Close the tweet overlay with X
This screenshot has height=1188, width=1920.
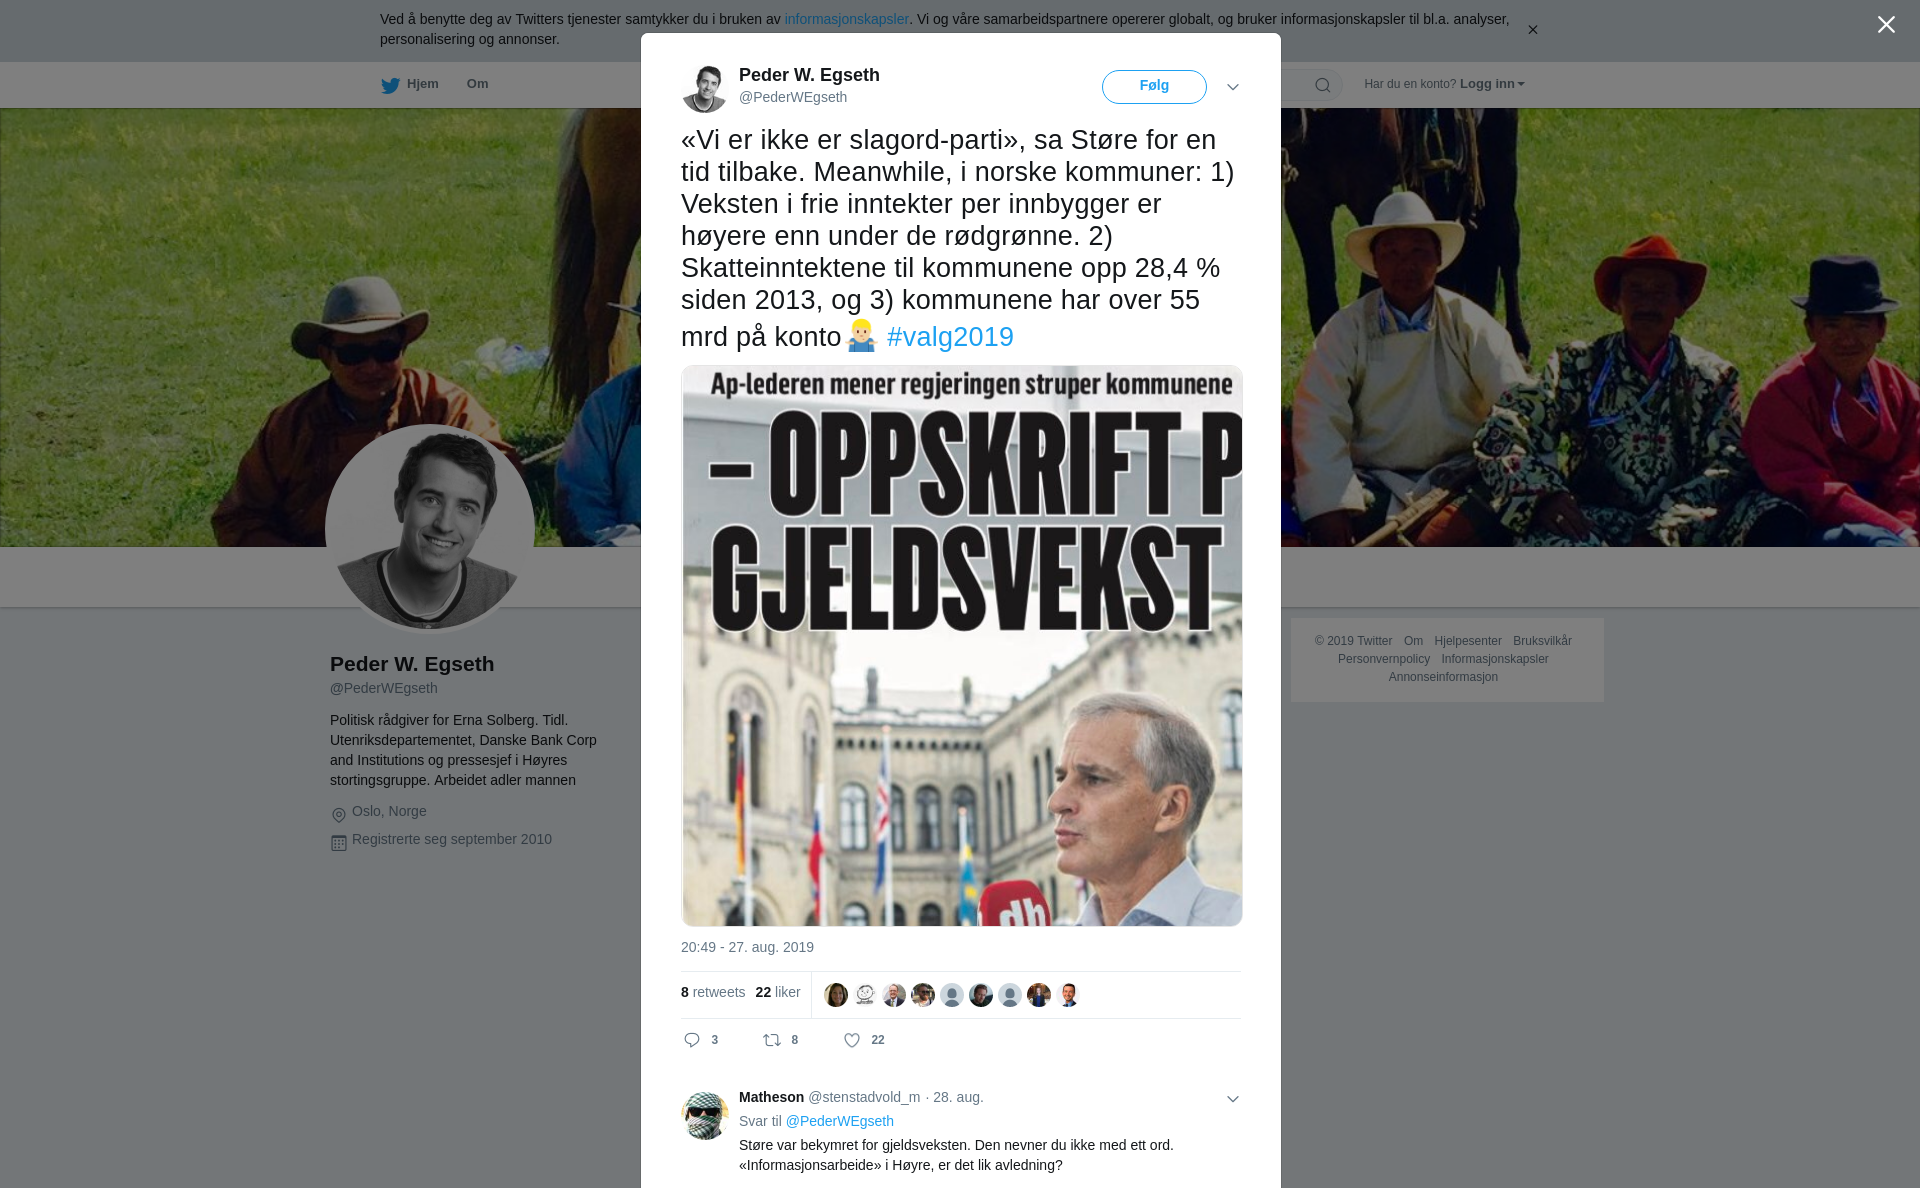pos(1886,25)
